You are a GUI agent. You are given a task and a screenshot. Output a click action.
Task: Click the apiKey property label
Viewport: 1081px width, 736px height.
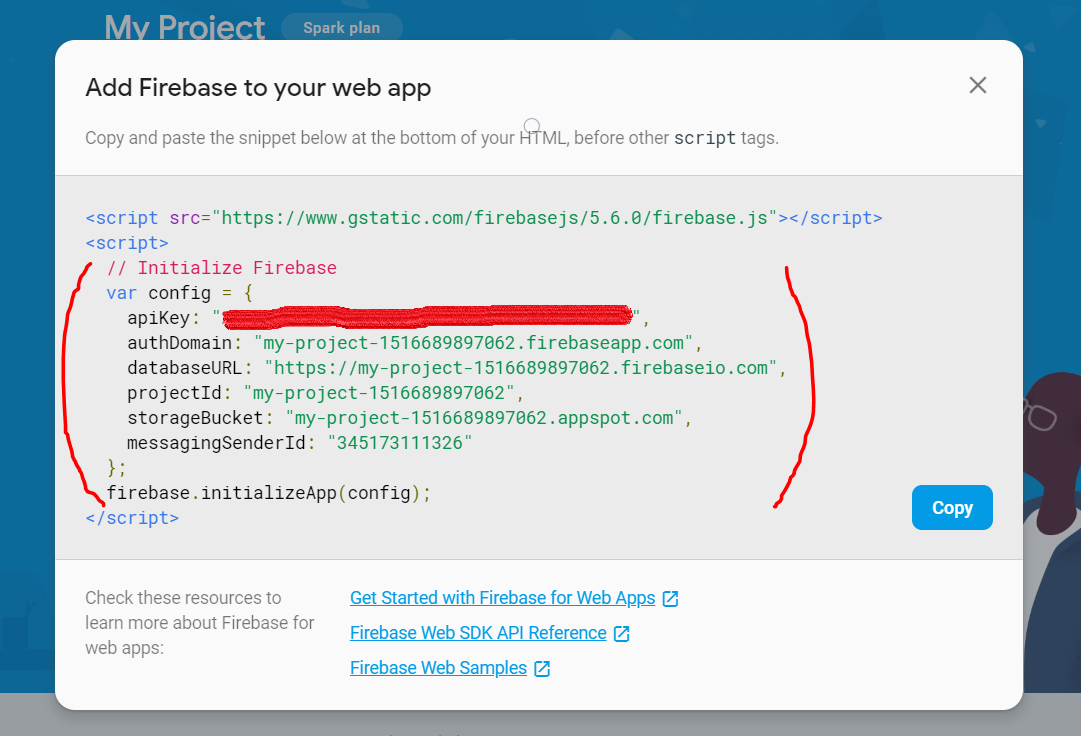click(159, 318)
